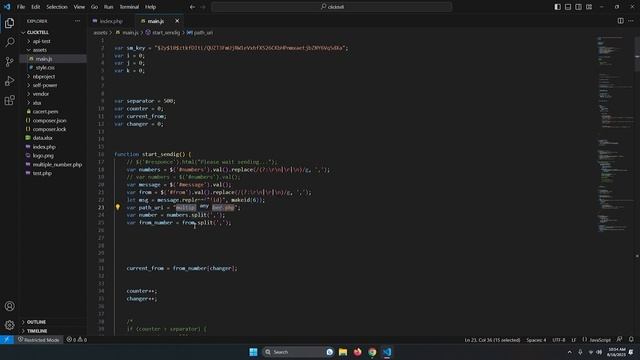640x360 pixels.
Task: Click the Windows taskbar Search box
Action: 298,352
